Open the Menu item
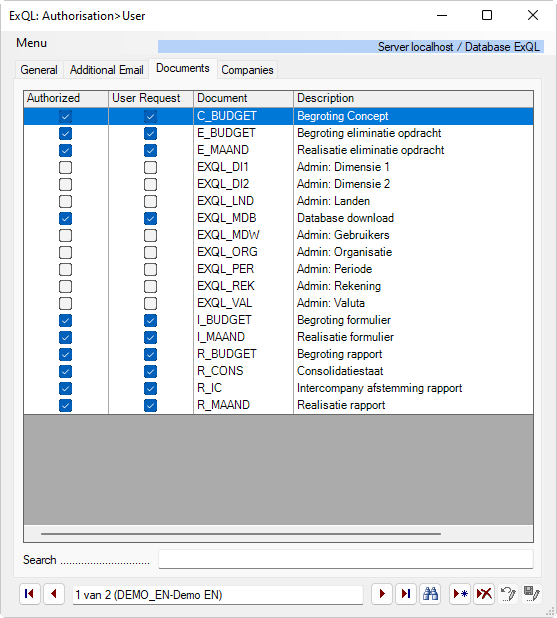557x618 pixels. coord(32,43)
